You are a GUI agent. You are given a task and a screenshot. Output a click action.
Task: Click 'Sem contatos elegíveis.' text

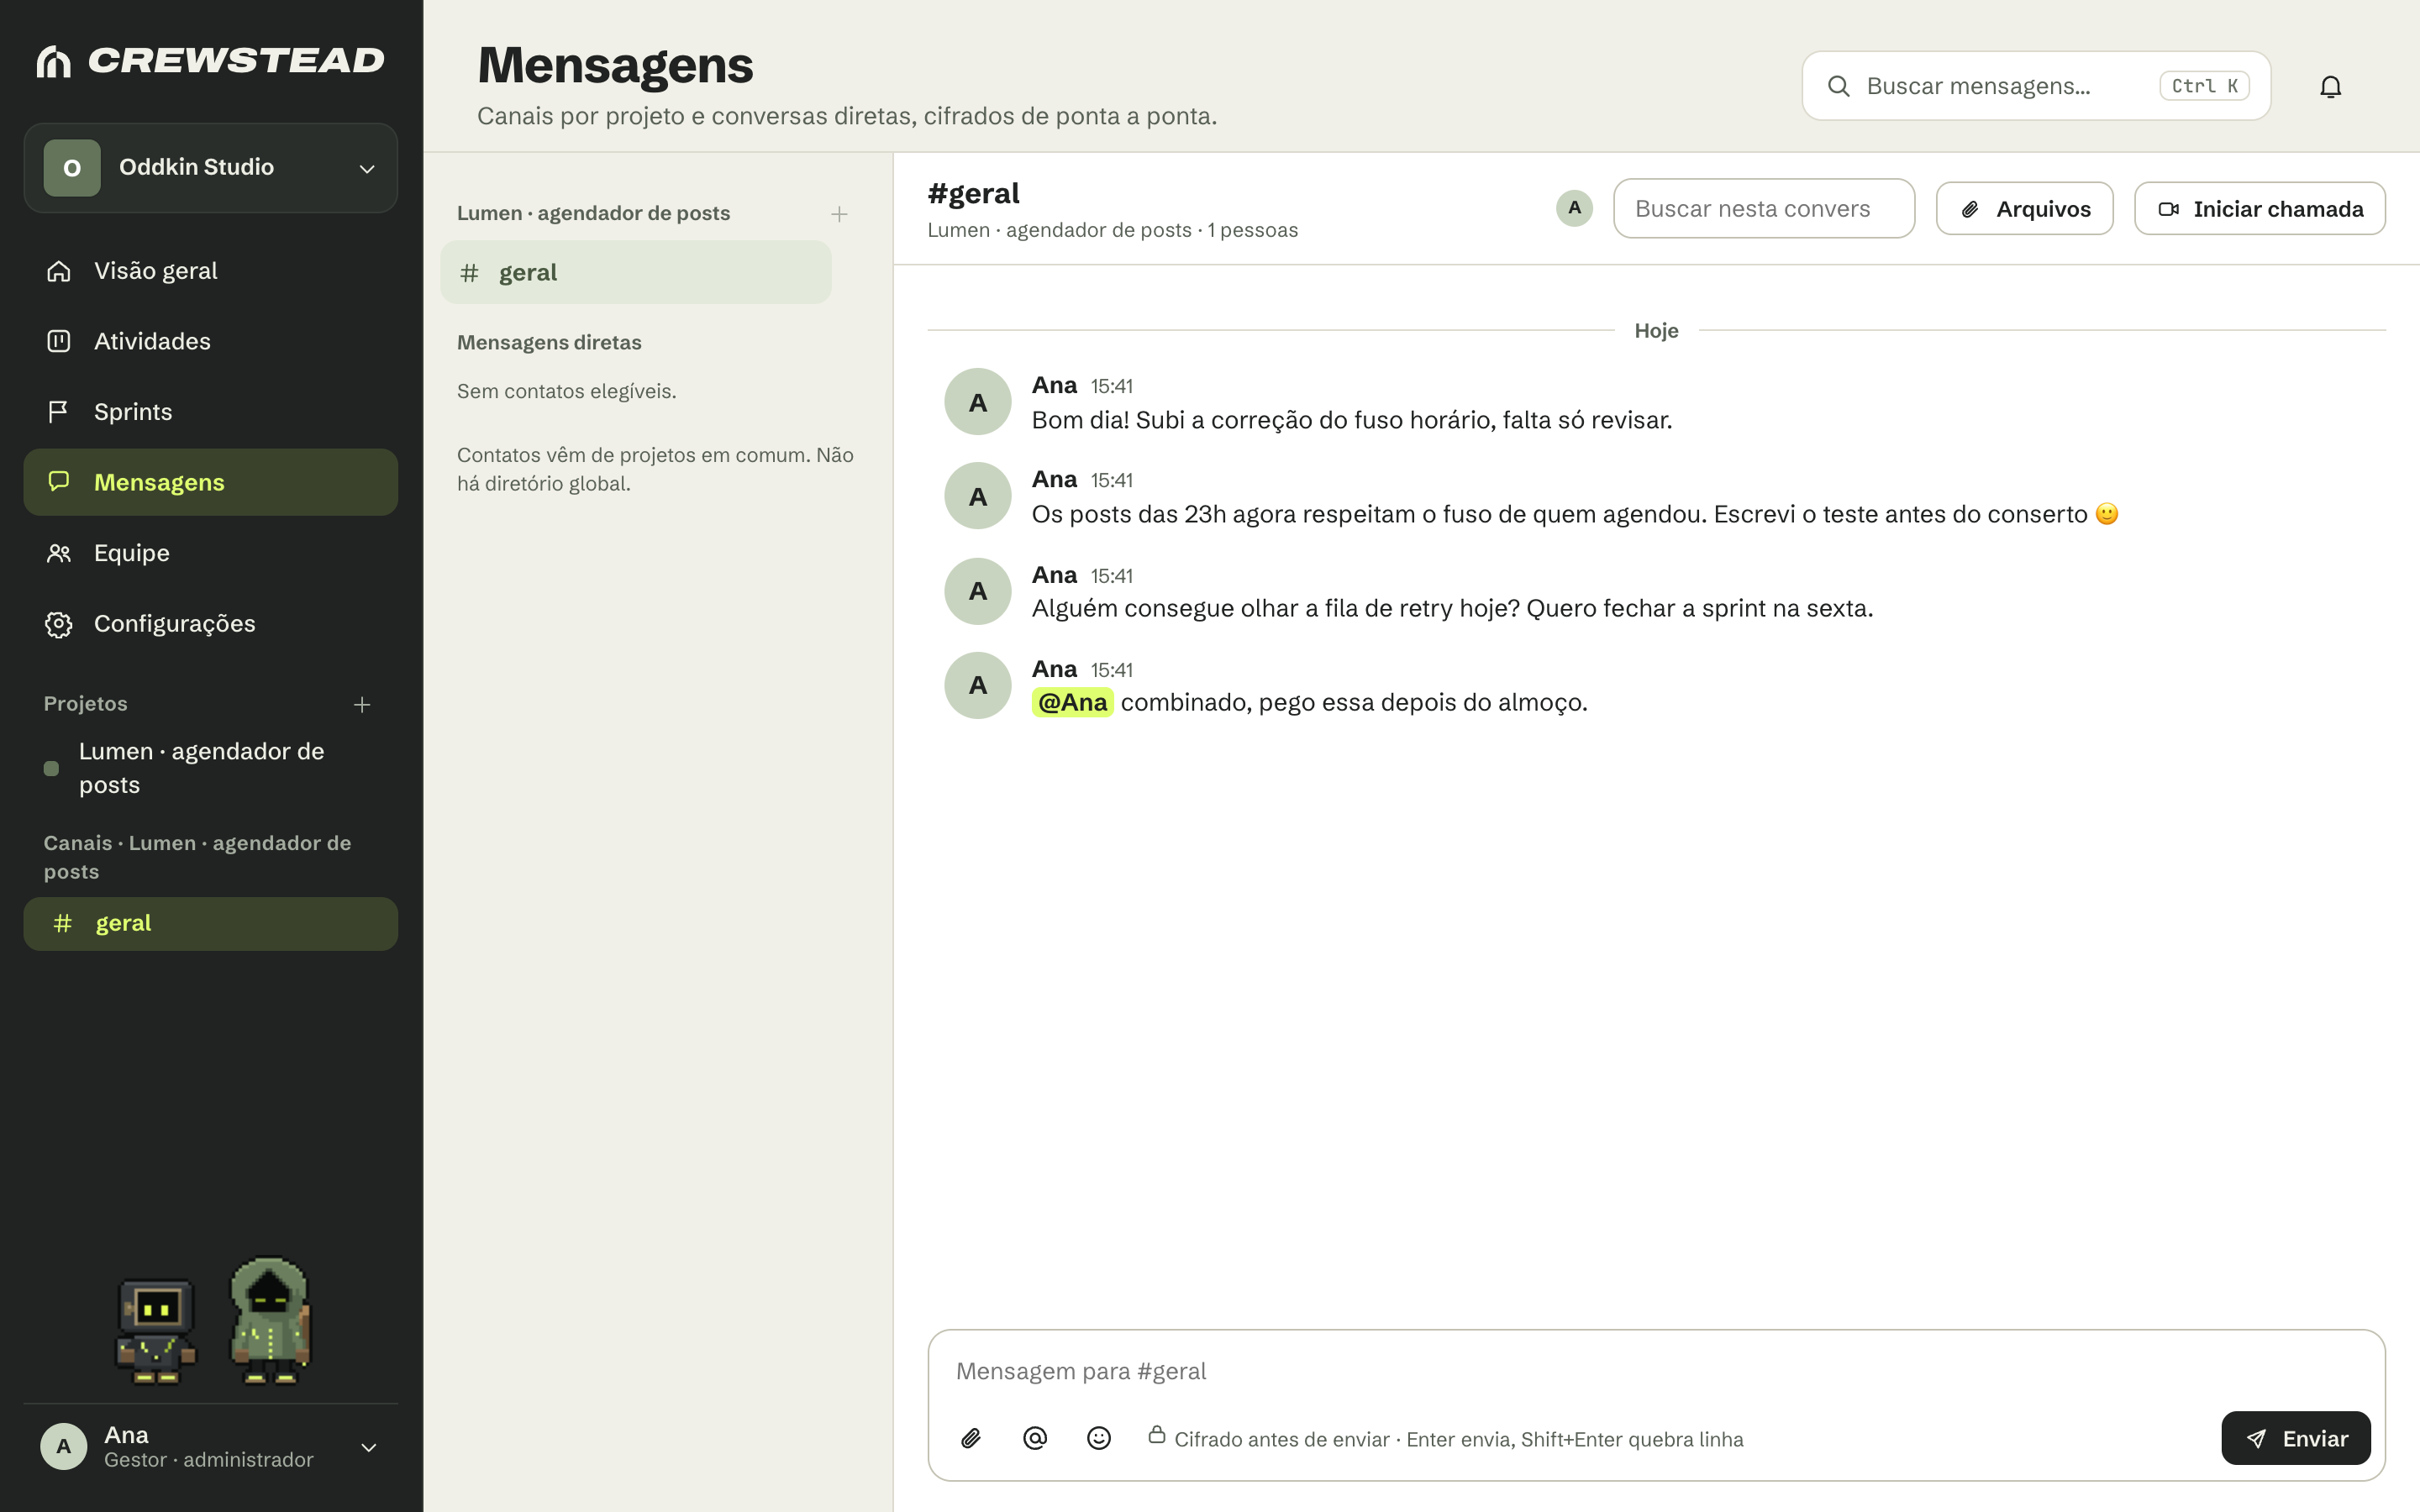click(x=566, y=391)
